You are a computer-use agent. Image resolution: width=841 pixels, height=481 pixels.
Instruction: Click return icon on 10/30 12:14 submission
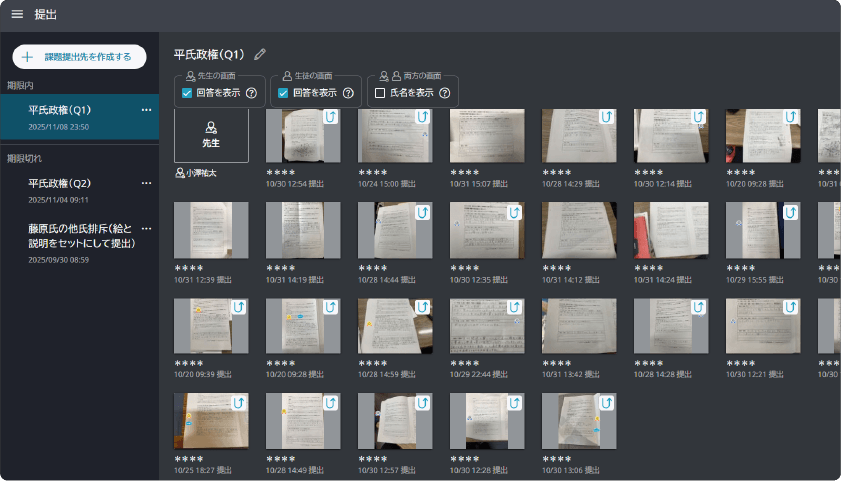pyautogui.click(x=699, y=116)
